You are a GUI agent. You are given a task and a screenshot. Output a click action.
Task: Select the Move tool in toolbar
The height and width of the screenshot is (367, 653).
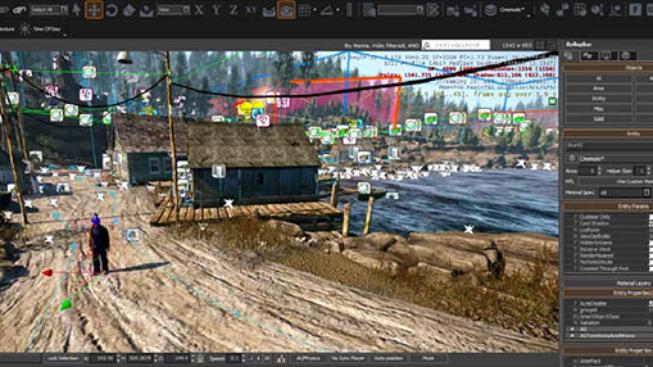coord(94,10)
